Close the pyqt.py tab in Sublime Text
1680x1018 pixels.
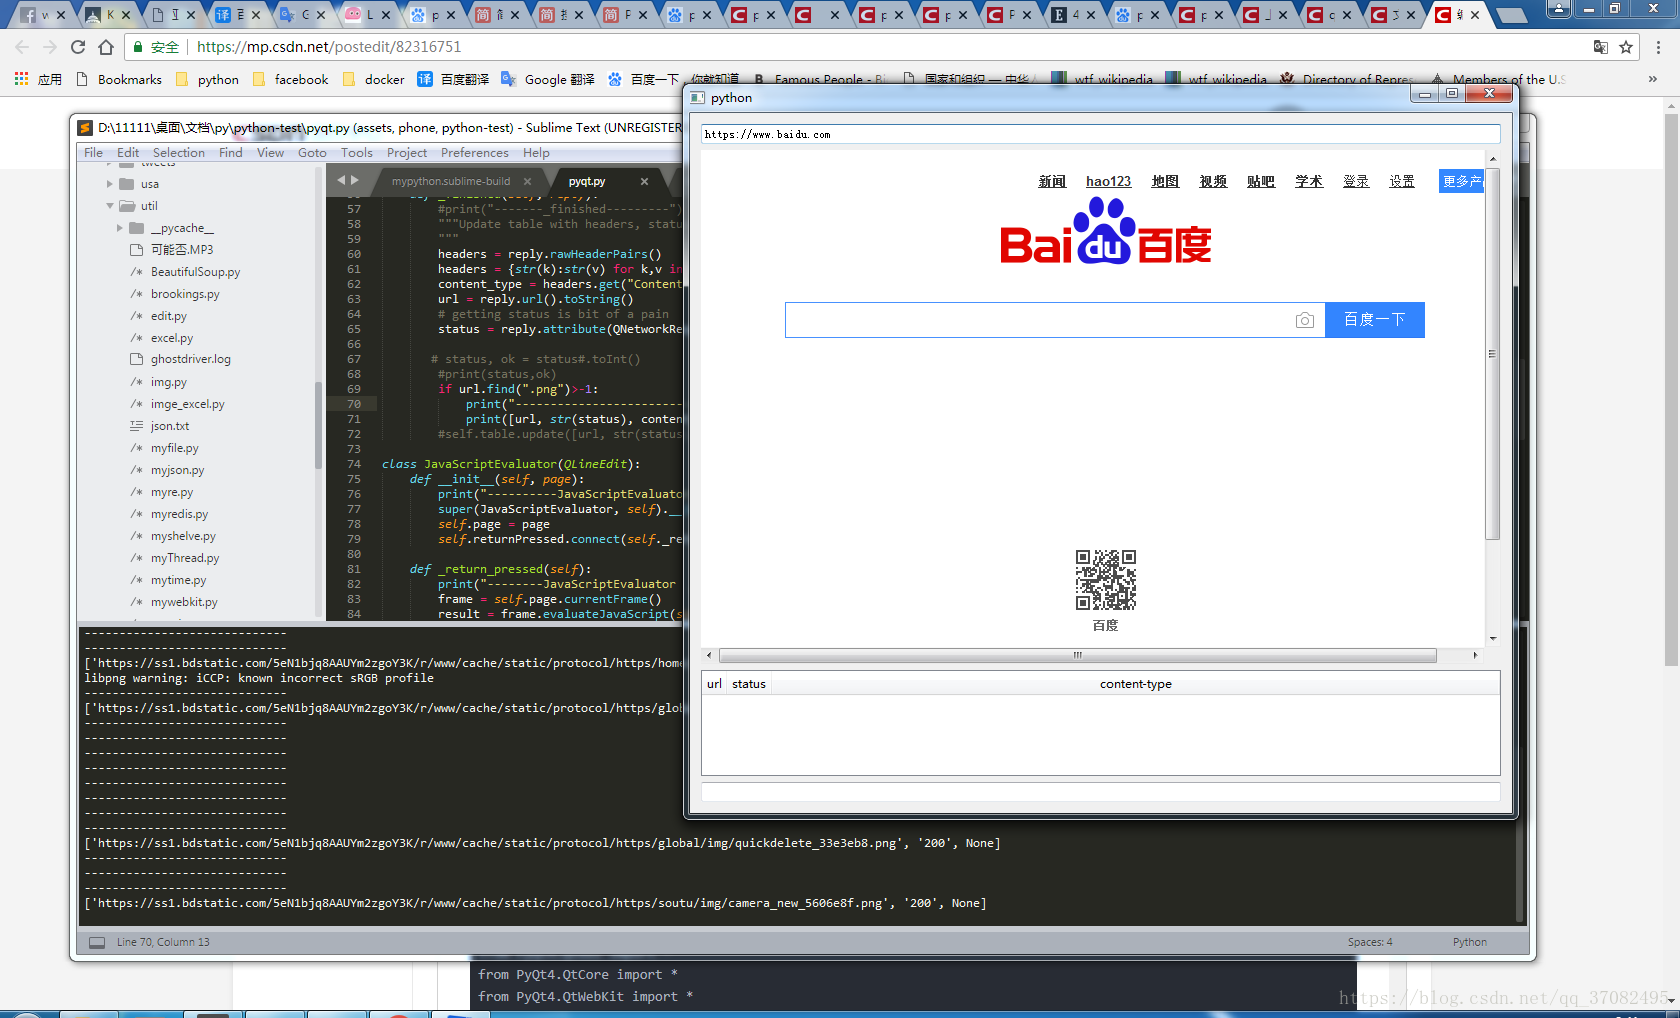pyautogui.click(x=644, y=181)
